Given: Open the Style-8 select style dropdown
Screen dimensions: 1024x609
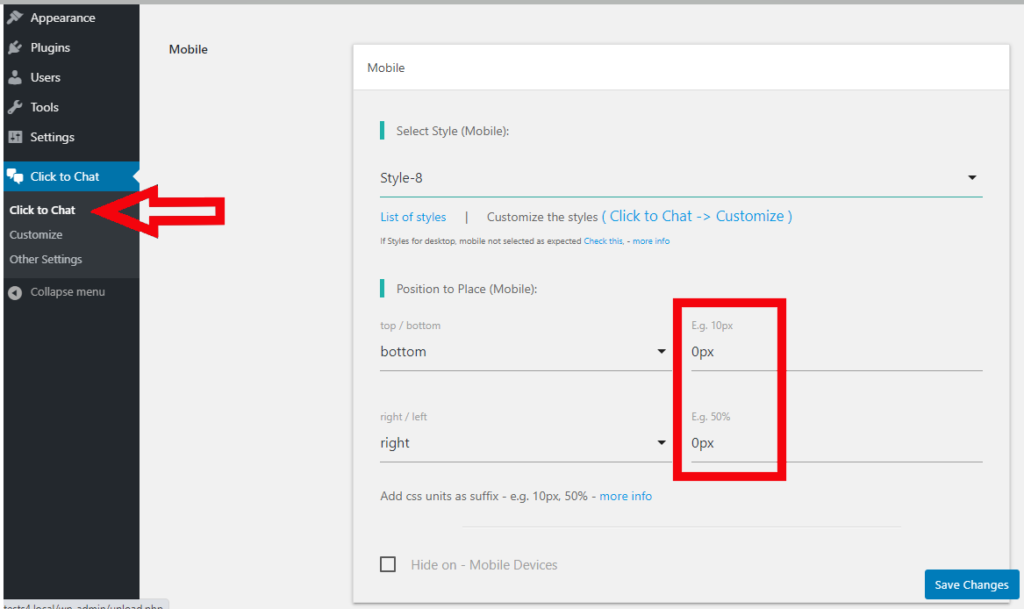Looking at the screenshot, I should point(680,178).
